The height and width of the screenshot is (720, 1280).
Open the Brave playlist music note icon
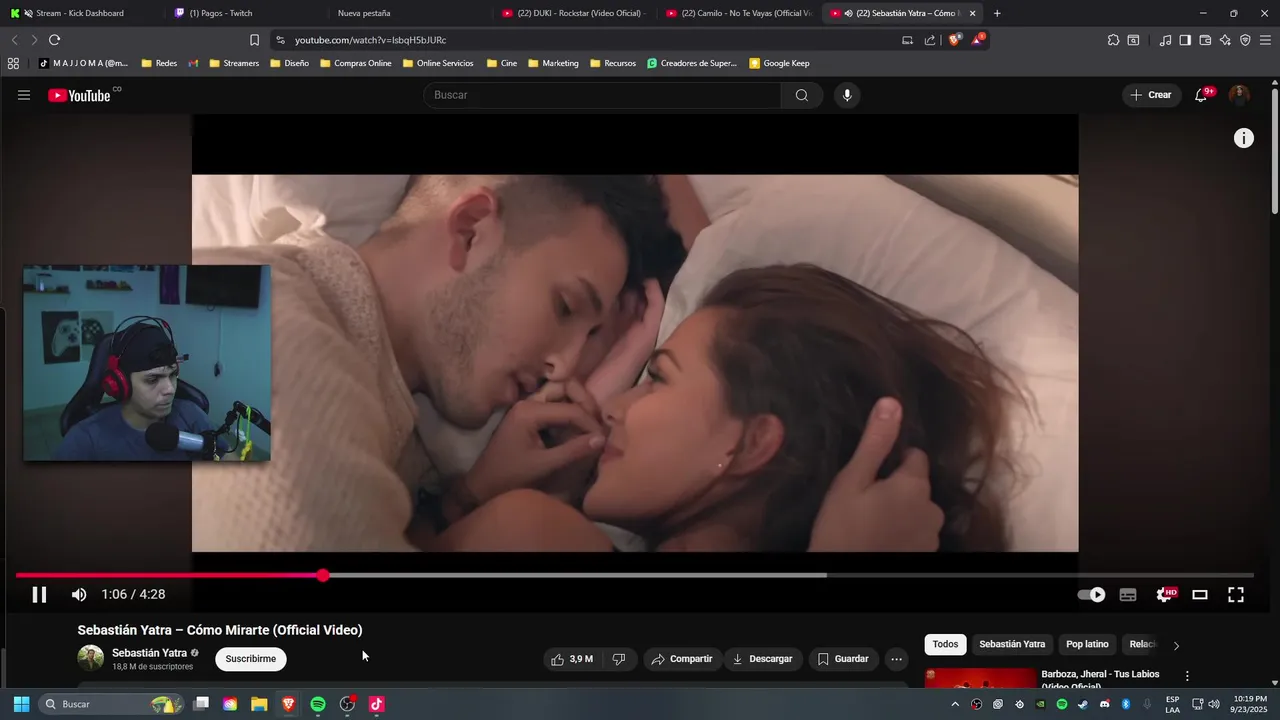click(x=1165, y=40)
